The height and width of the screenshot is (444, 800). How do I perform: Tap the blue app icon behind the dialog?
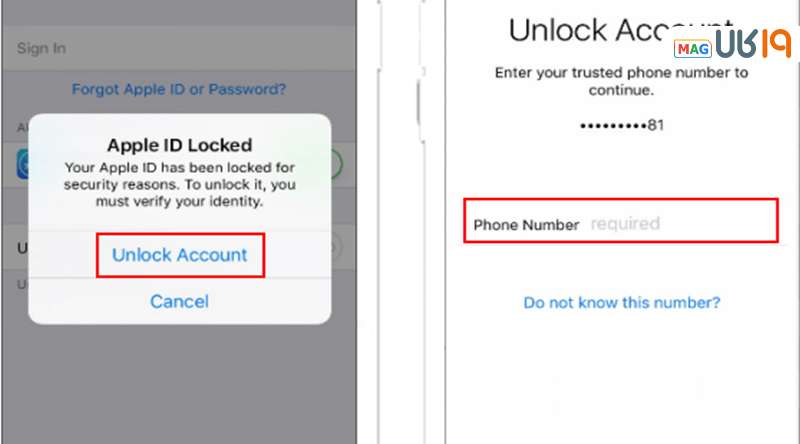point(22,165)
